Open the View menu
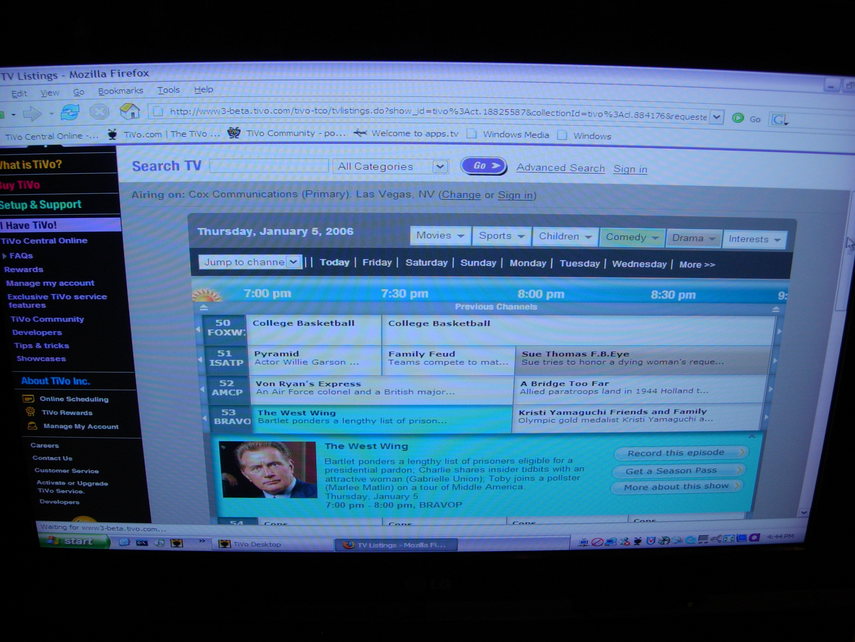This screenshot has height=642, width=855. pyautogui.click(x=50, y=93)
